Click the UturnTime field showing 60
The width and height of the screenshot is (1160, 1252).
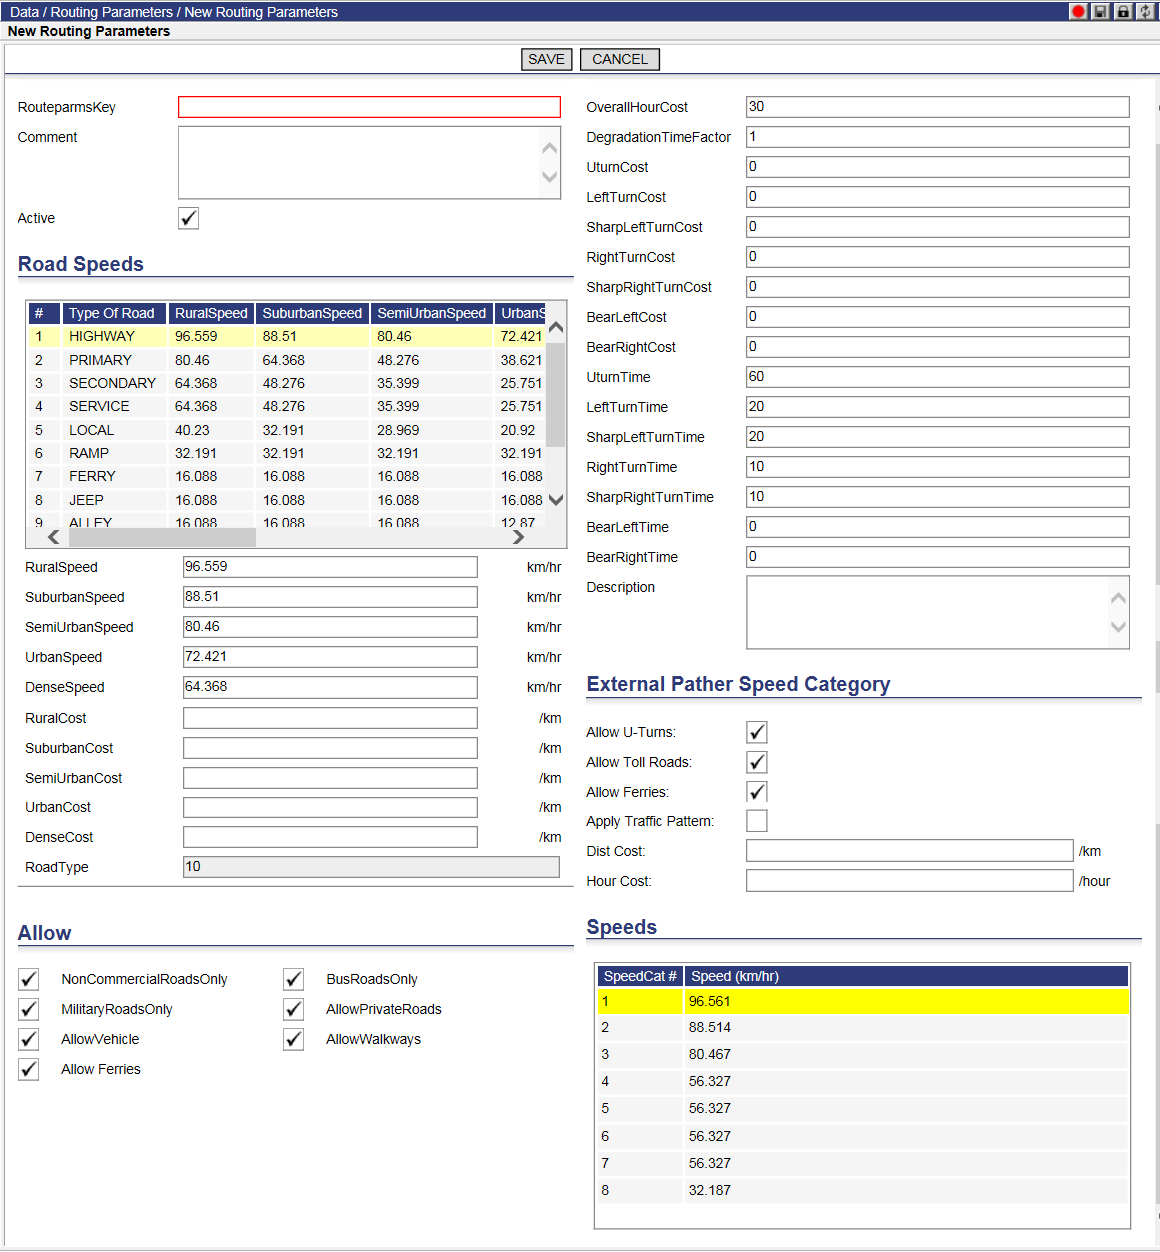pos(937,377)
